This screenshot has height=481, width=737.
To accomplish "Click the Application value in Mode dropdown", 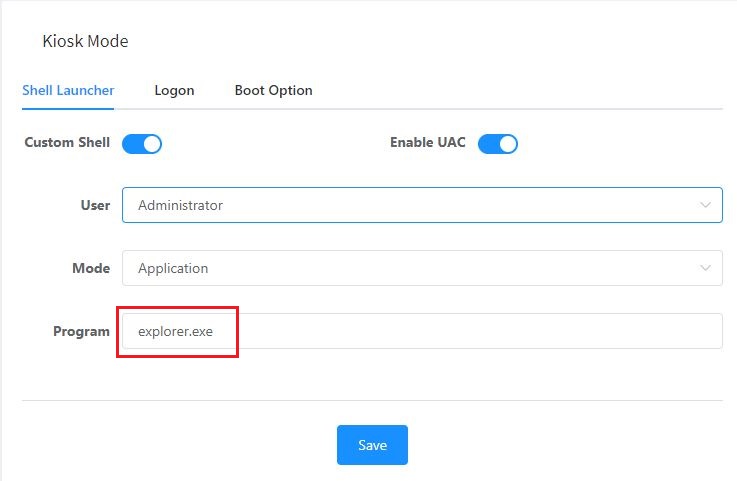I will point(173,268).
